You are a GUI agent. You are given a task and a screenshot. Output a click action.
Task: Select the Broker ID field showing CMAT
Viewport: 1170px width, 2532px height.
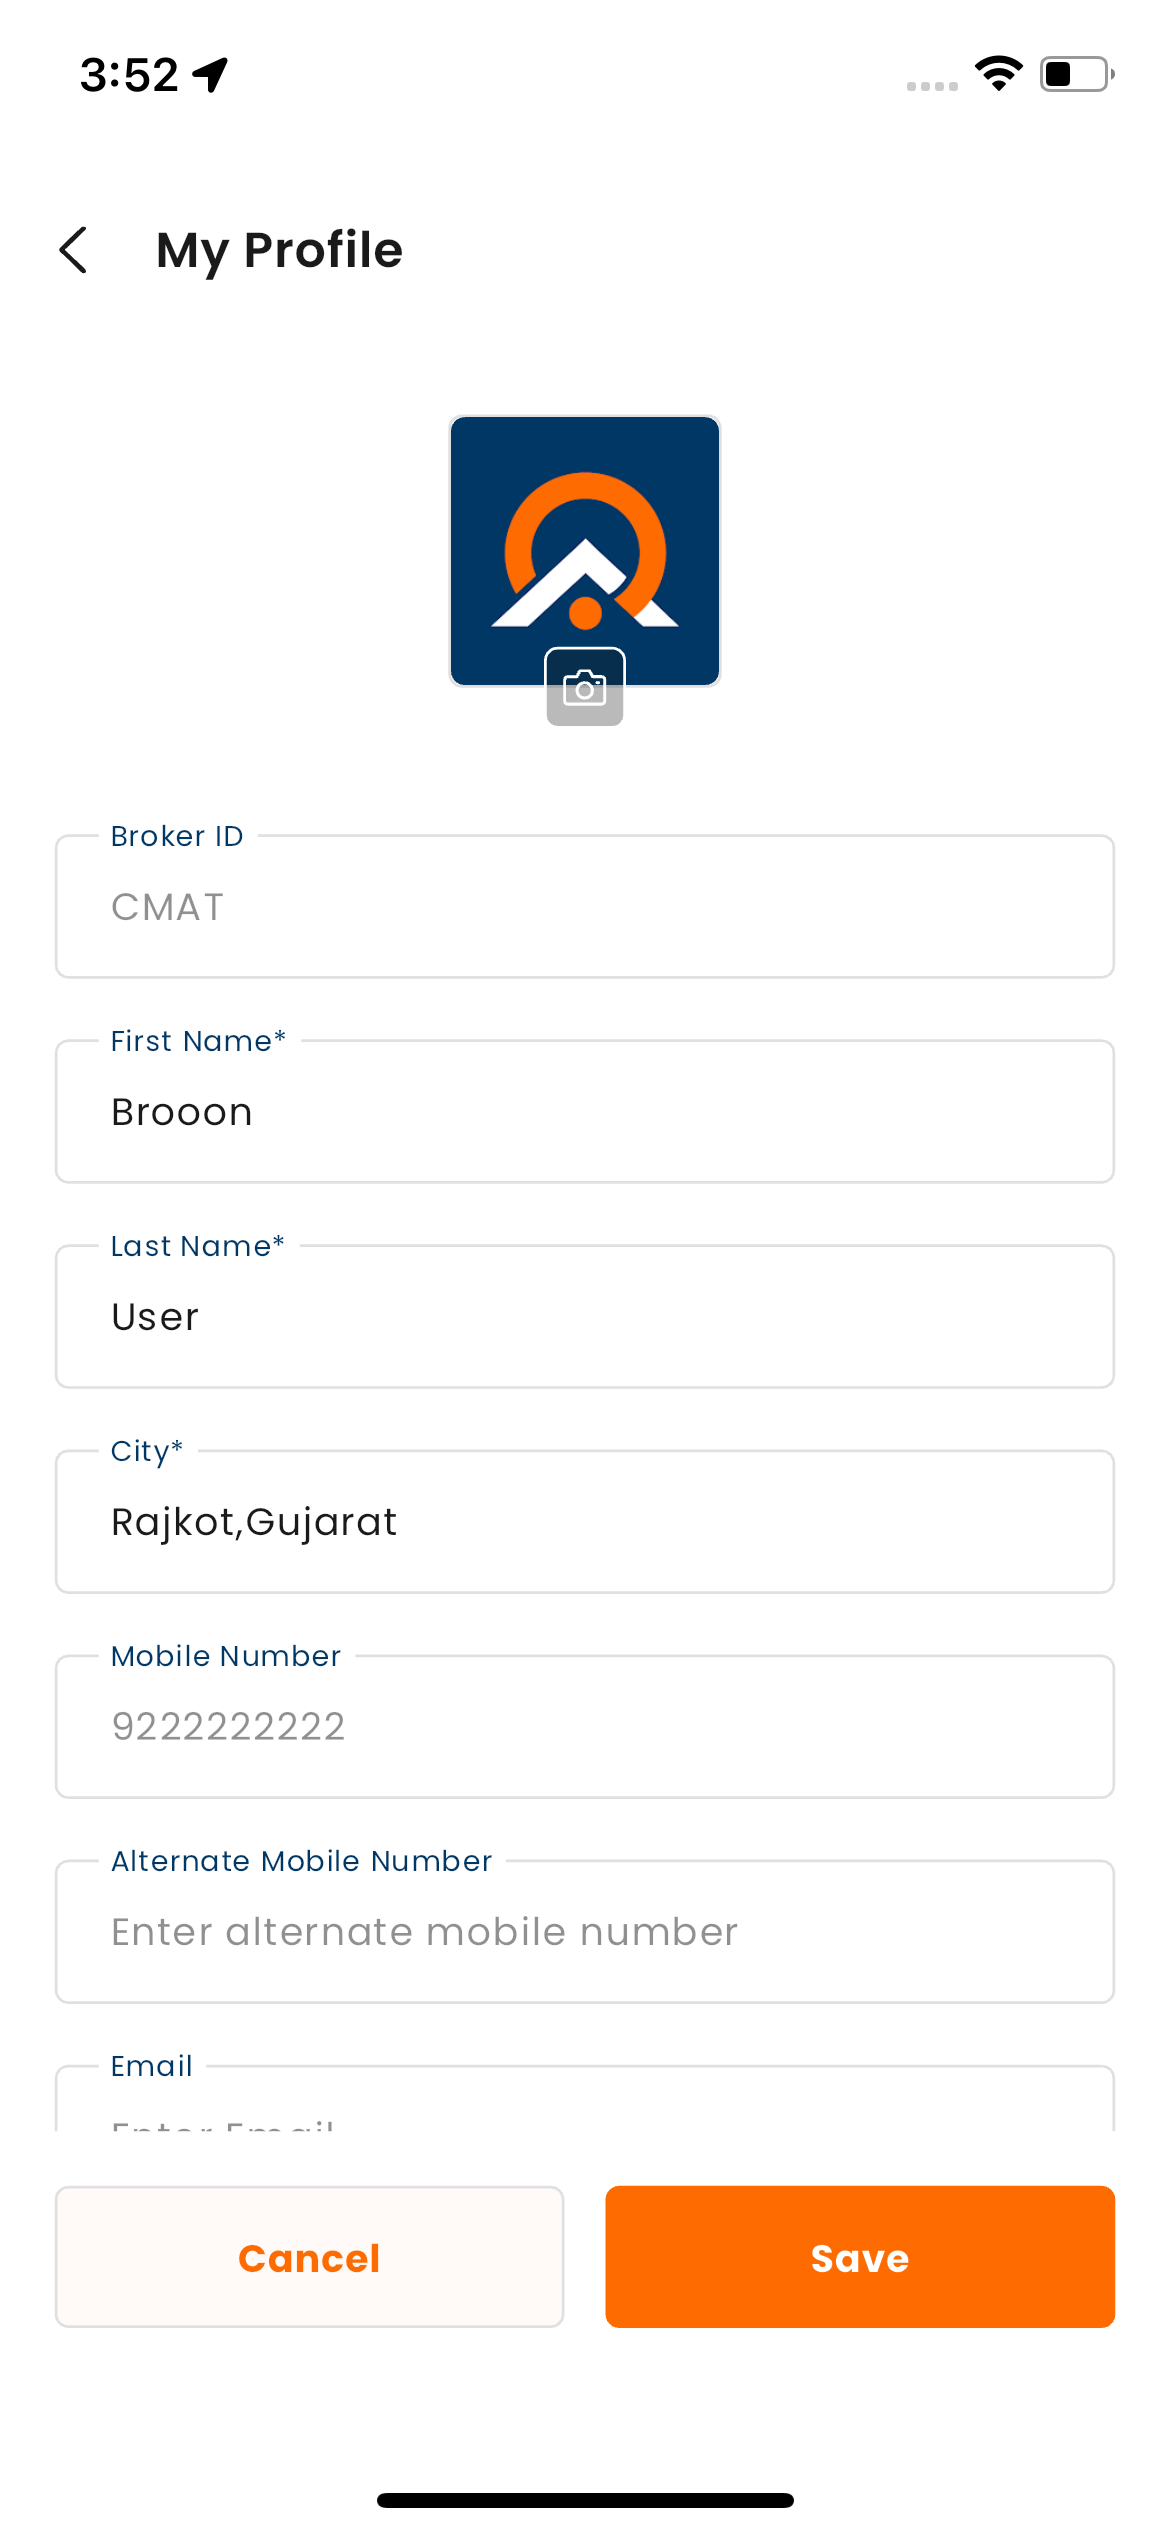[x=585, y=906]
